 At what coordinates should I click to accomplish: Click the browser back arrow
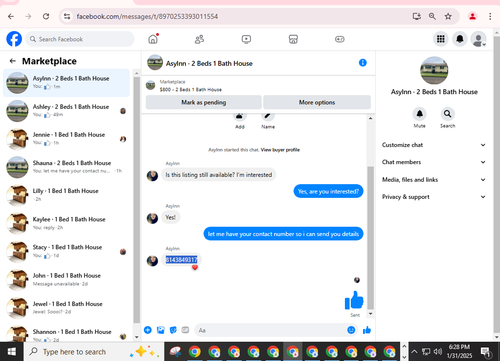[x=11, y=16]
